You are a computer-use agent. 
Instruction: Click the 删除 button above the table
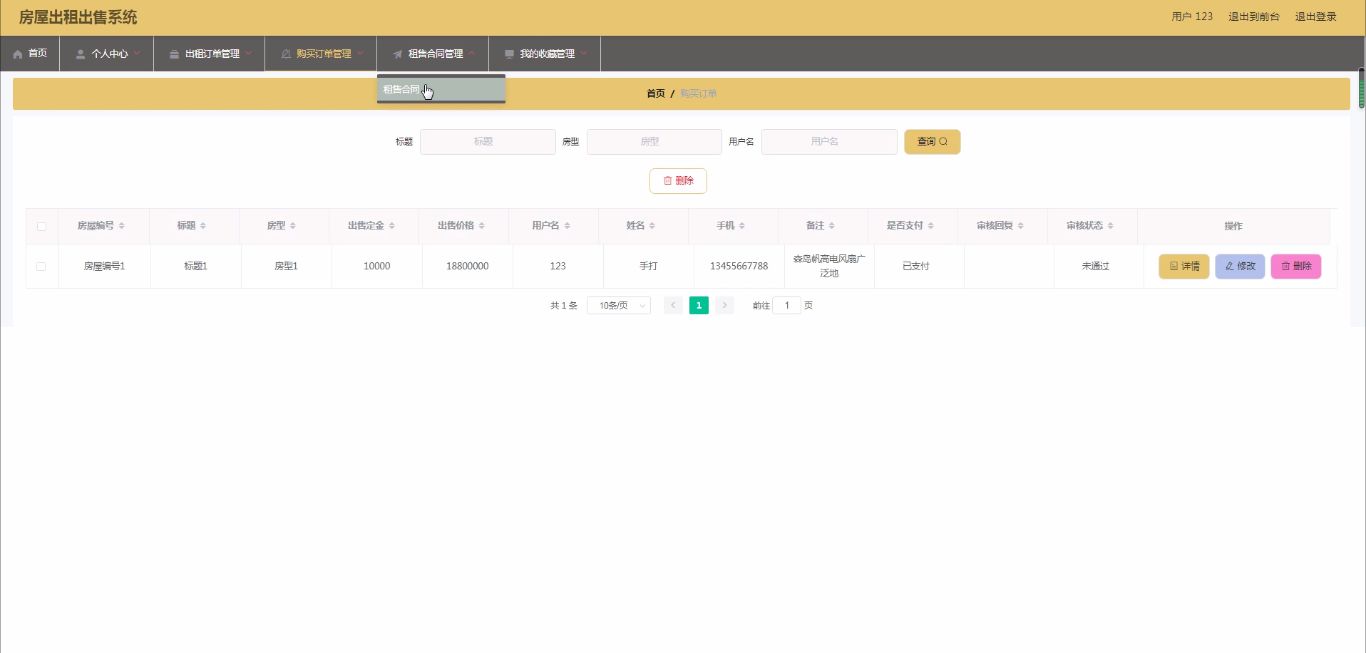tap(678, 181)
